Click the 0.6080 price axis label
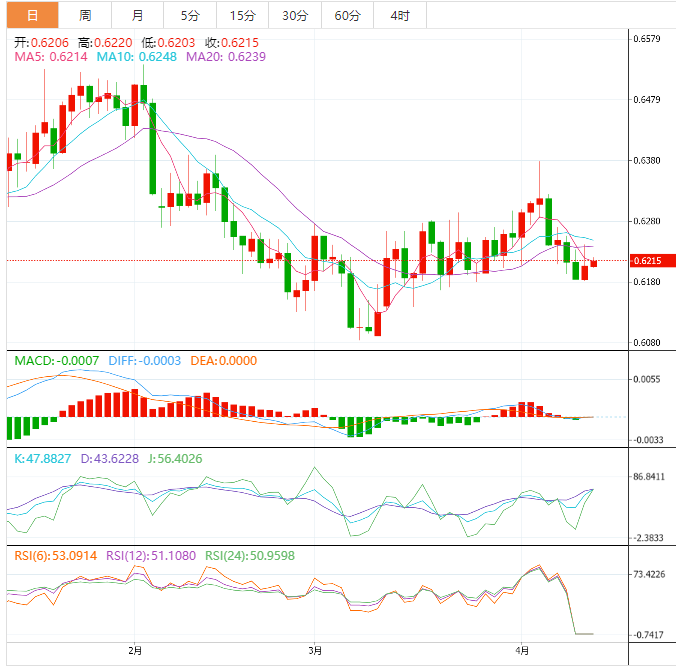The width and height of the screenshot is (676, 666). coord(647,343)
